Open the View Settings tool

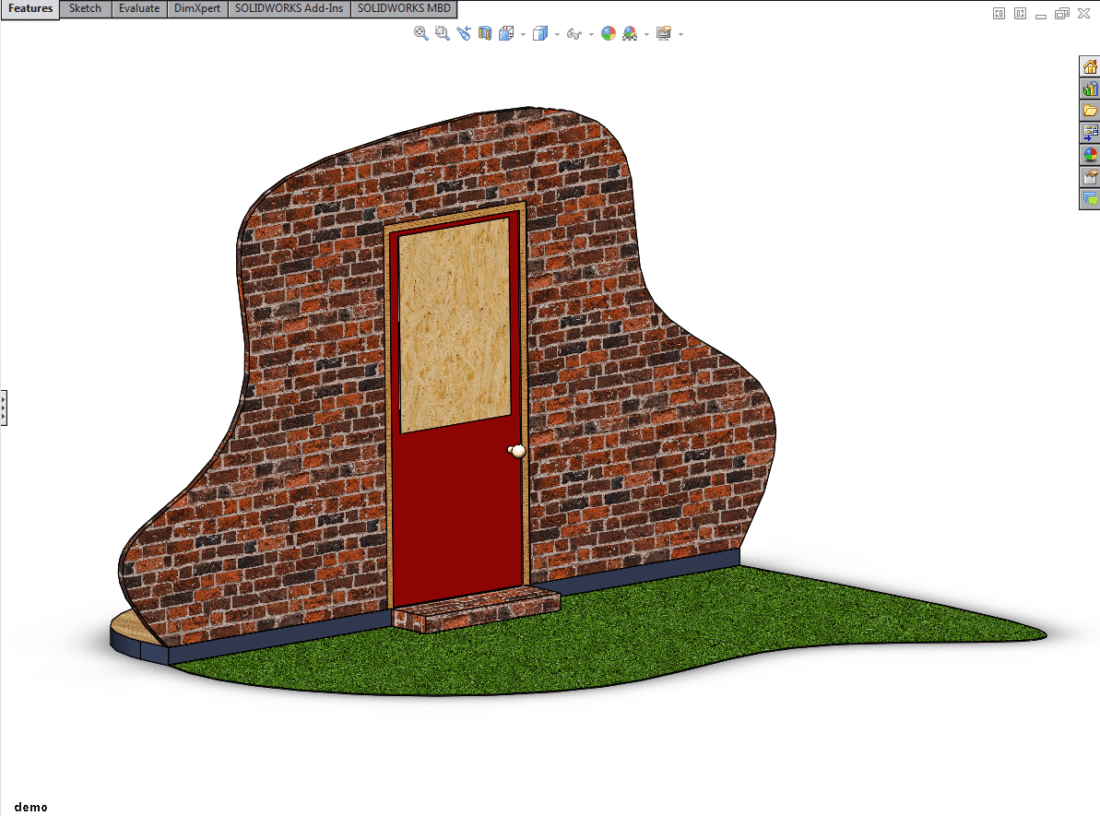point(664,33)
